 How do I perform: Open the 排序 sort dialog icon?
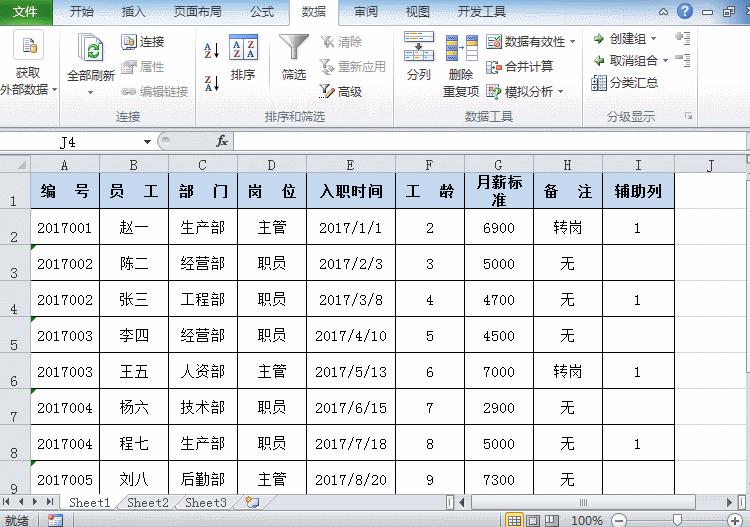243,47
